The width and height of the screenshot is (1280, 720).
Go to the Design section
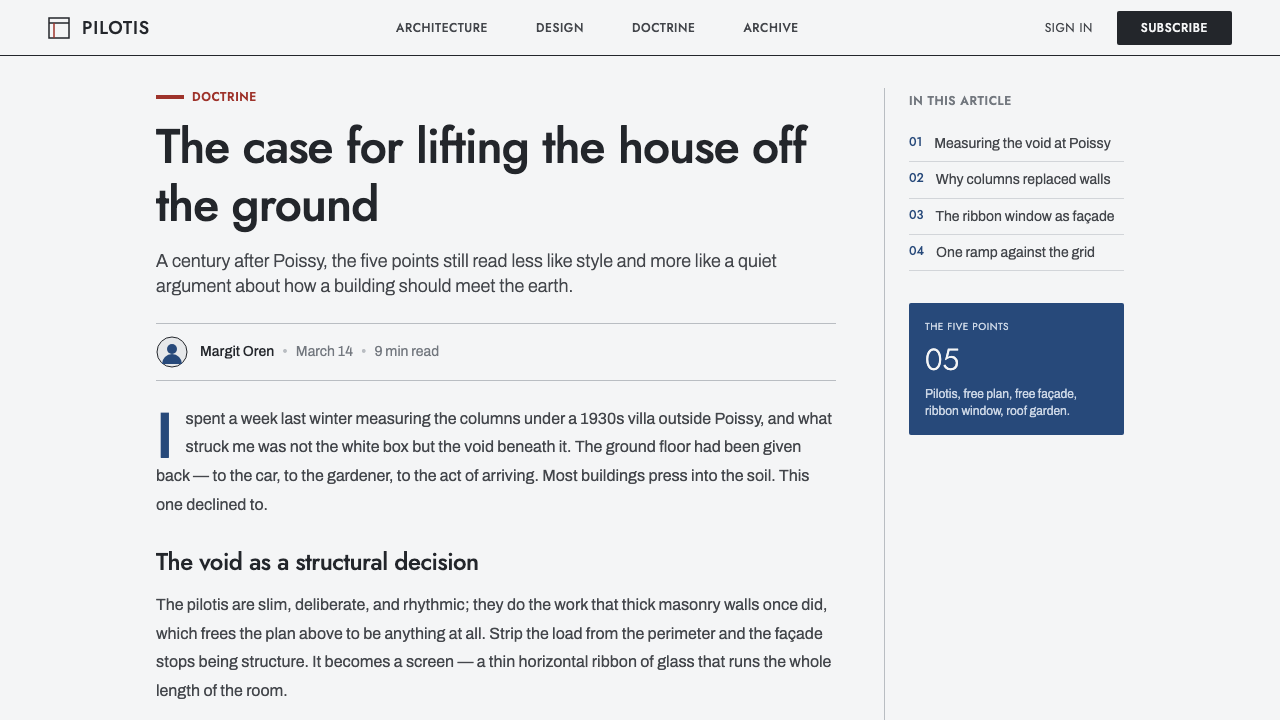[x=560, y=28]
